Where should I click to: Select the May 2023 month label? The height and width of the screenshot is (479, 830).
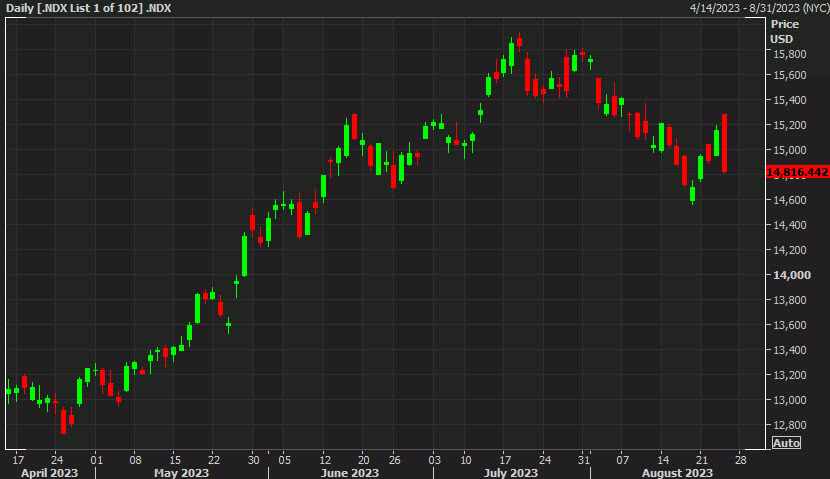(x=181, y=472)
